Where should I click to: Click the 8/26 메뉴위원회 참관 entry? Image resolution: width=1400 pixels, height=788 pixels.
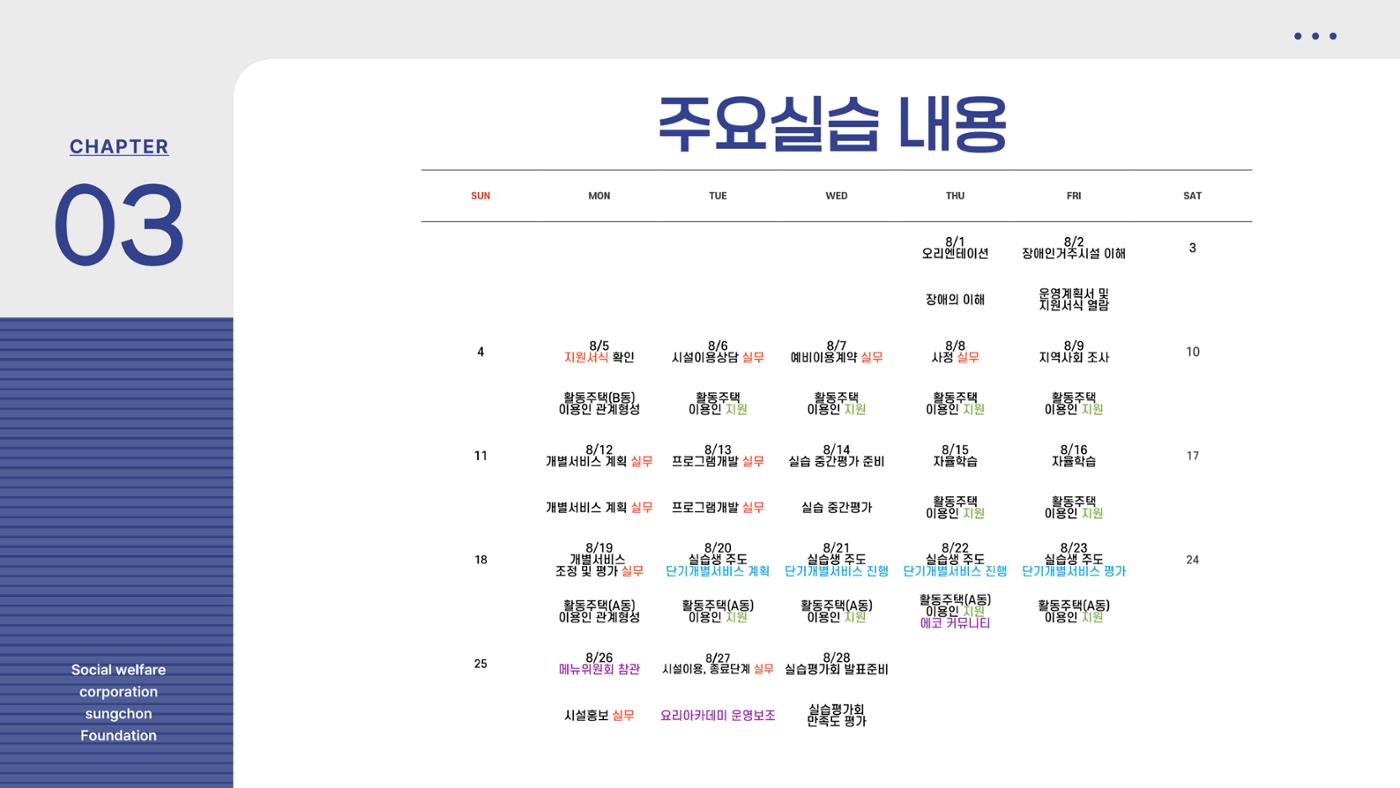(599, 664)
